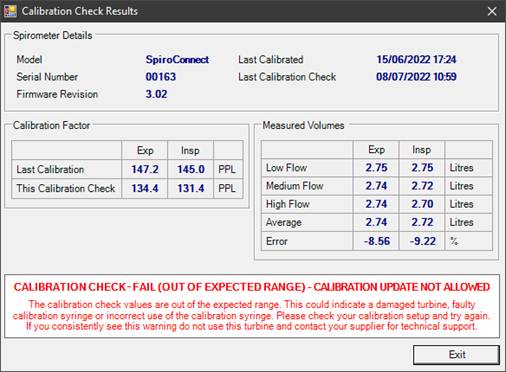Click This Calibration Check Insp value 131.4
The width and height of the screenshot is (506, 372).
coord(191,188)
